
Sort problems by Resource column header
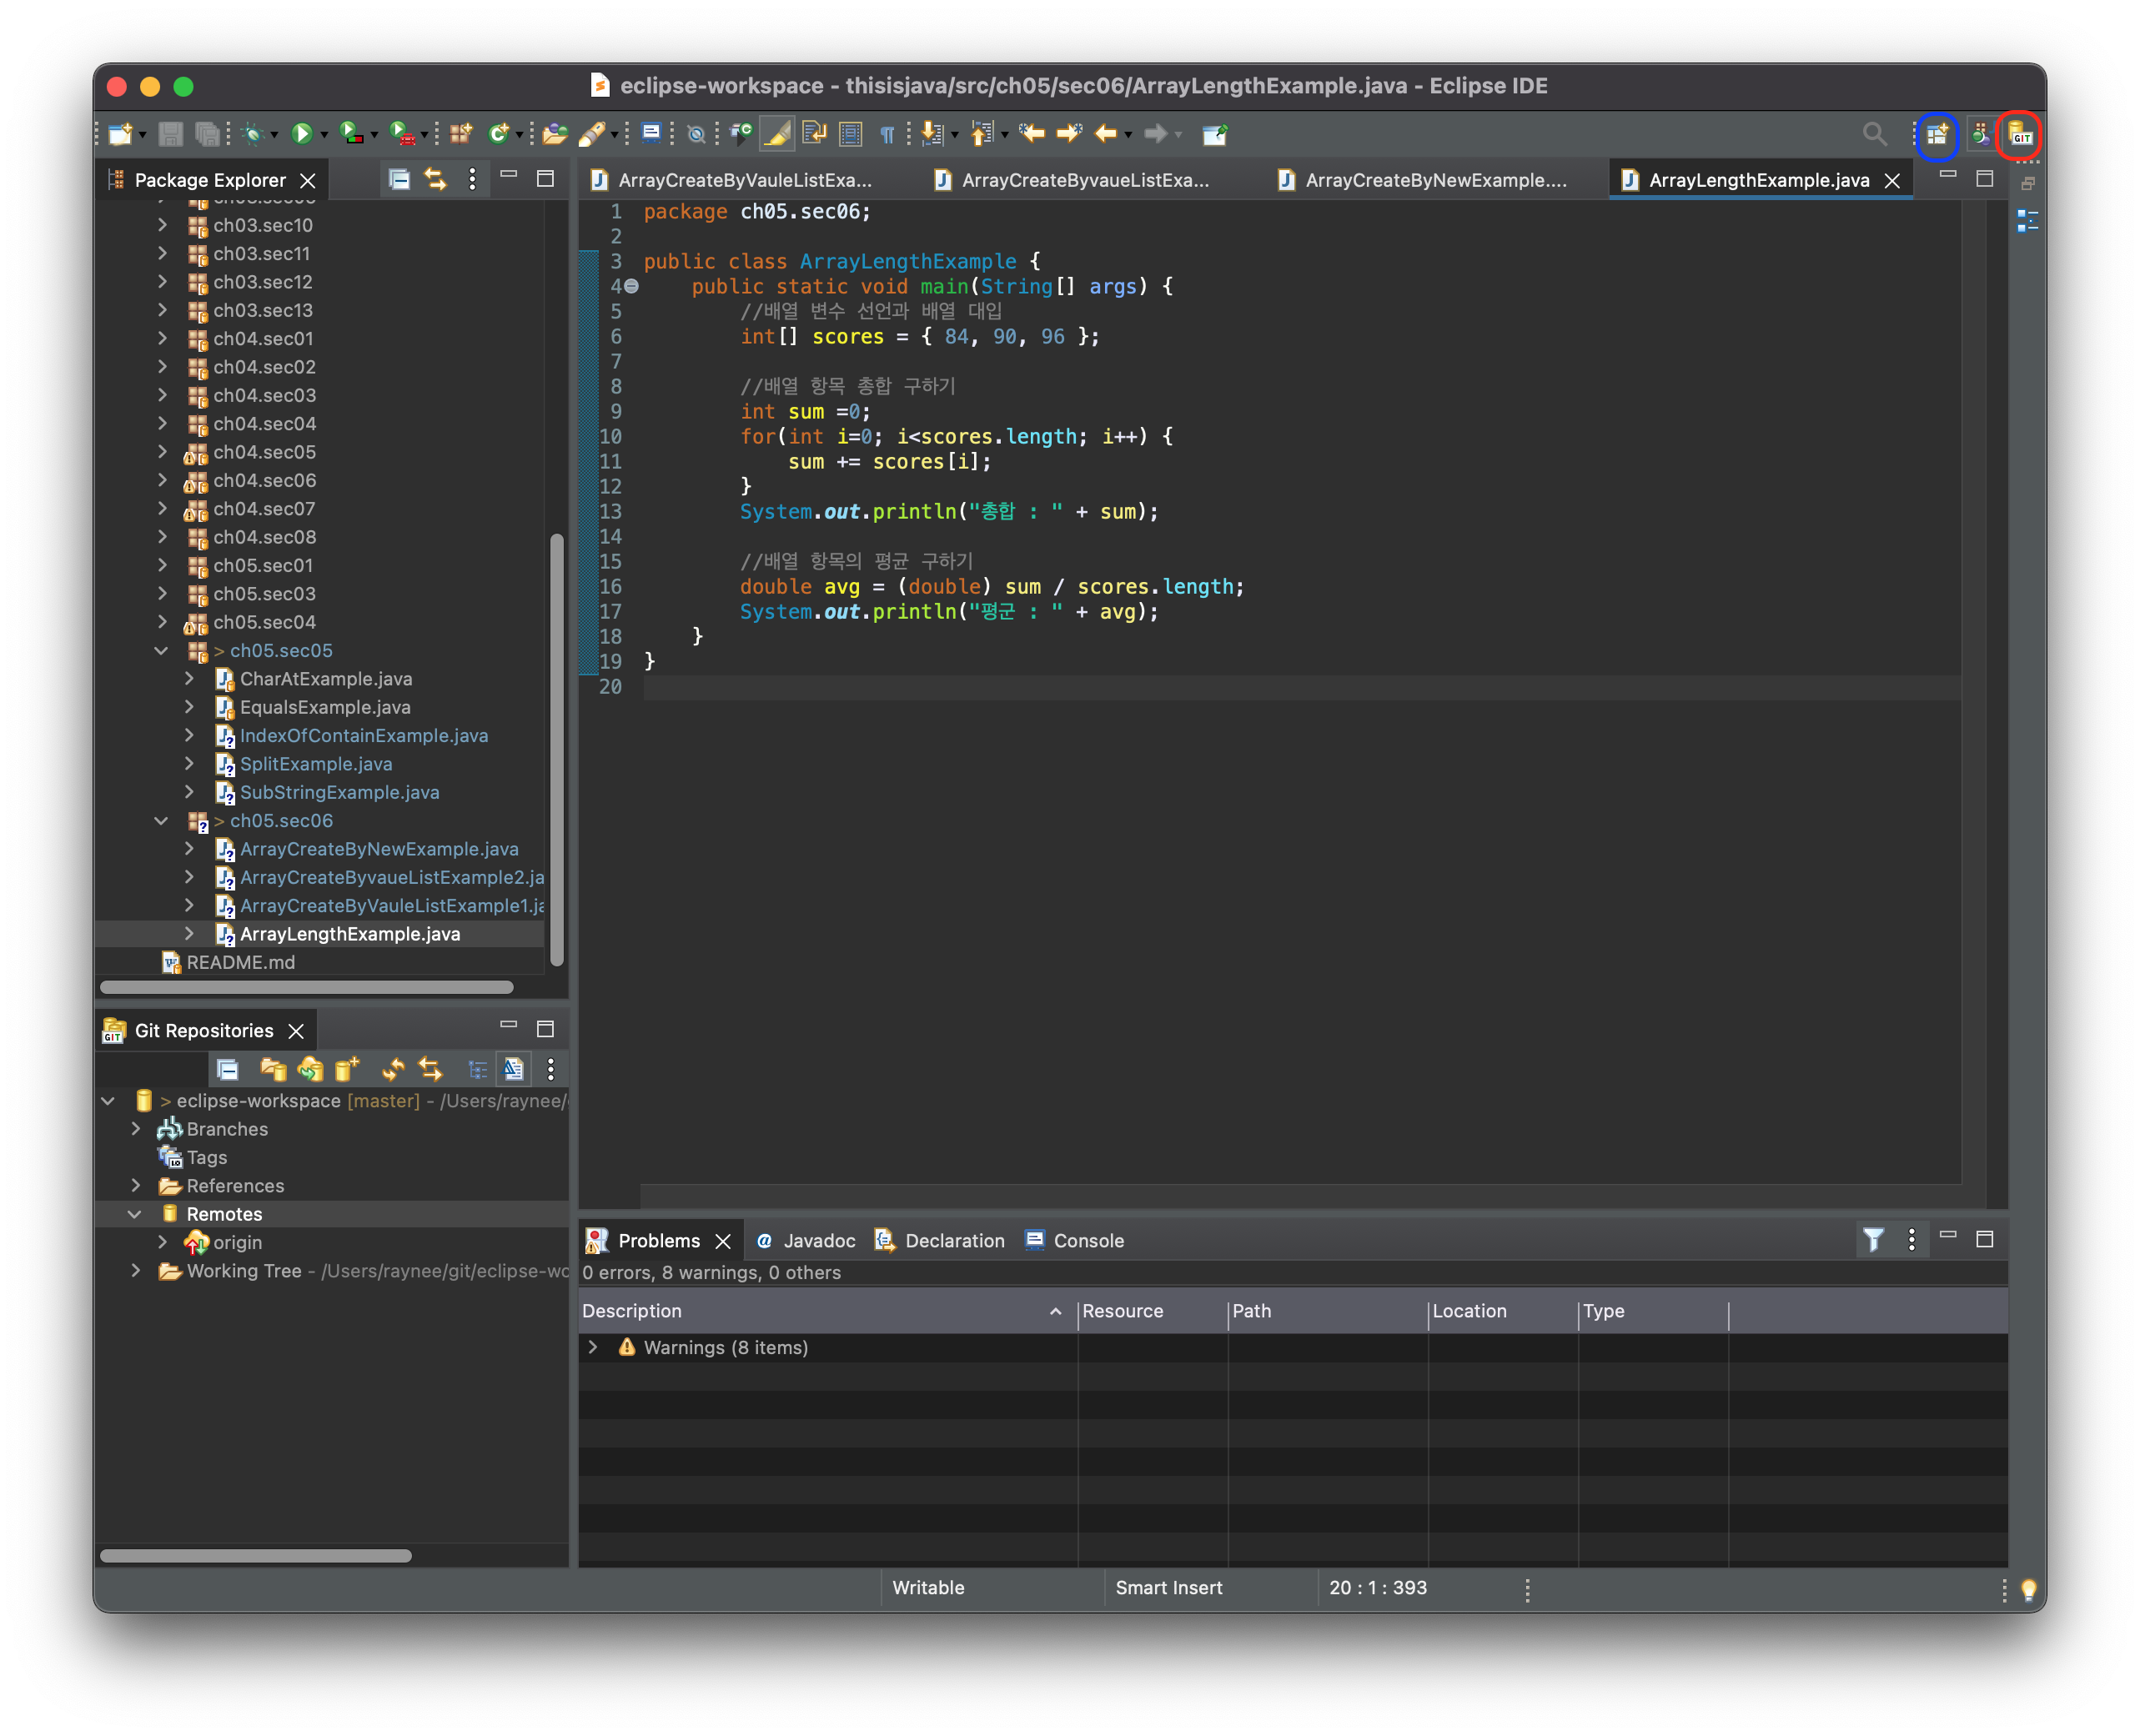tap(1122, 1310)
